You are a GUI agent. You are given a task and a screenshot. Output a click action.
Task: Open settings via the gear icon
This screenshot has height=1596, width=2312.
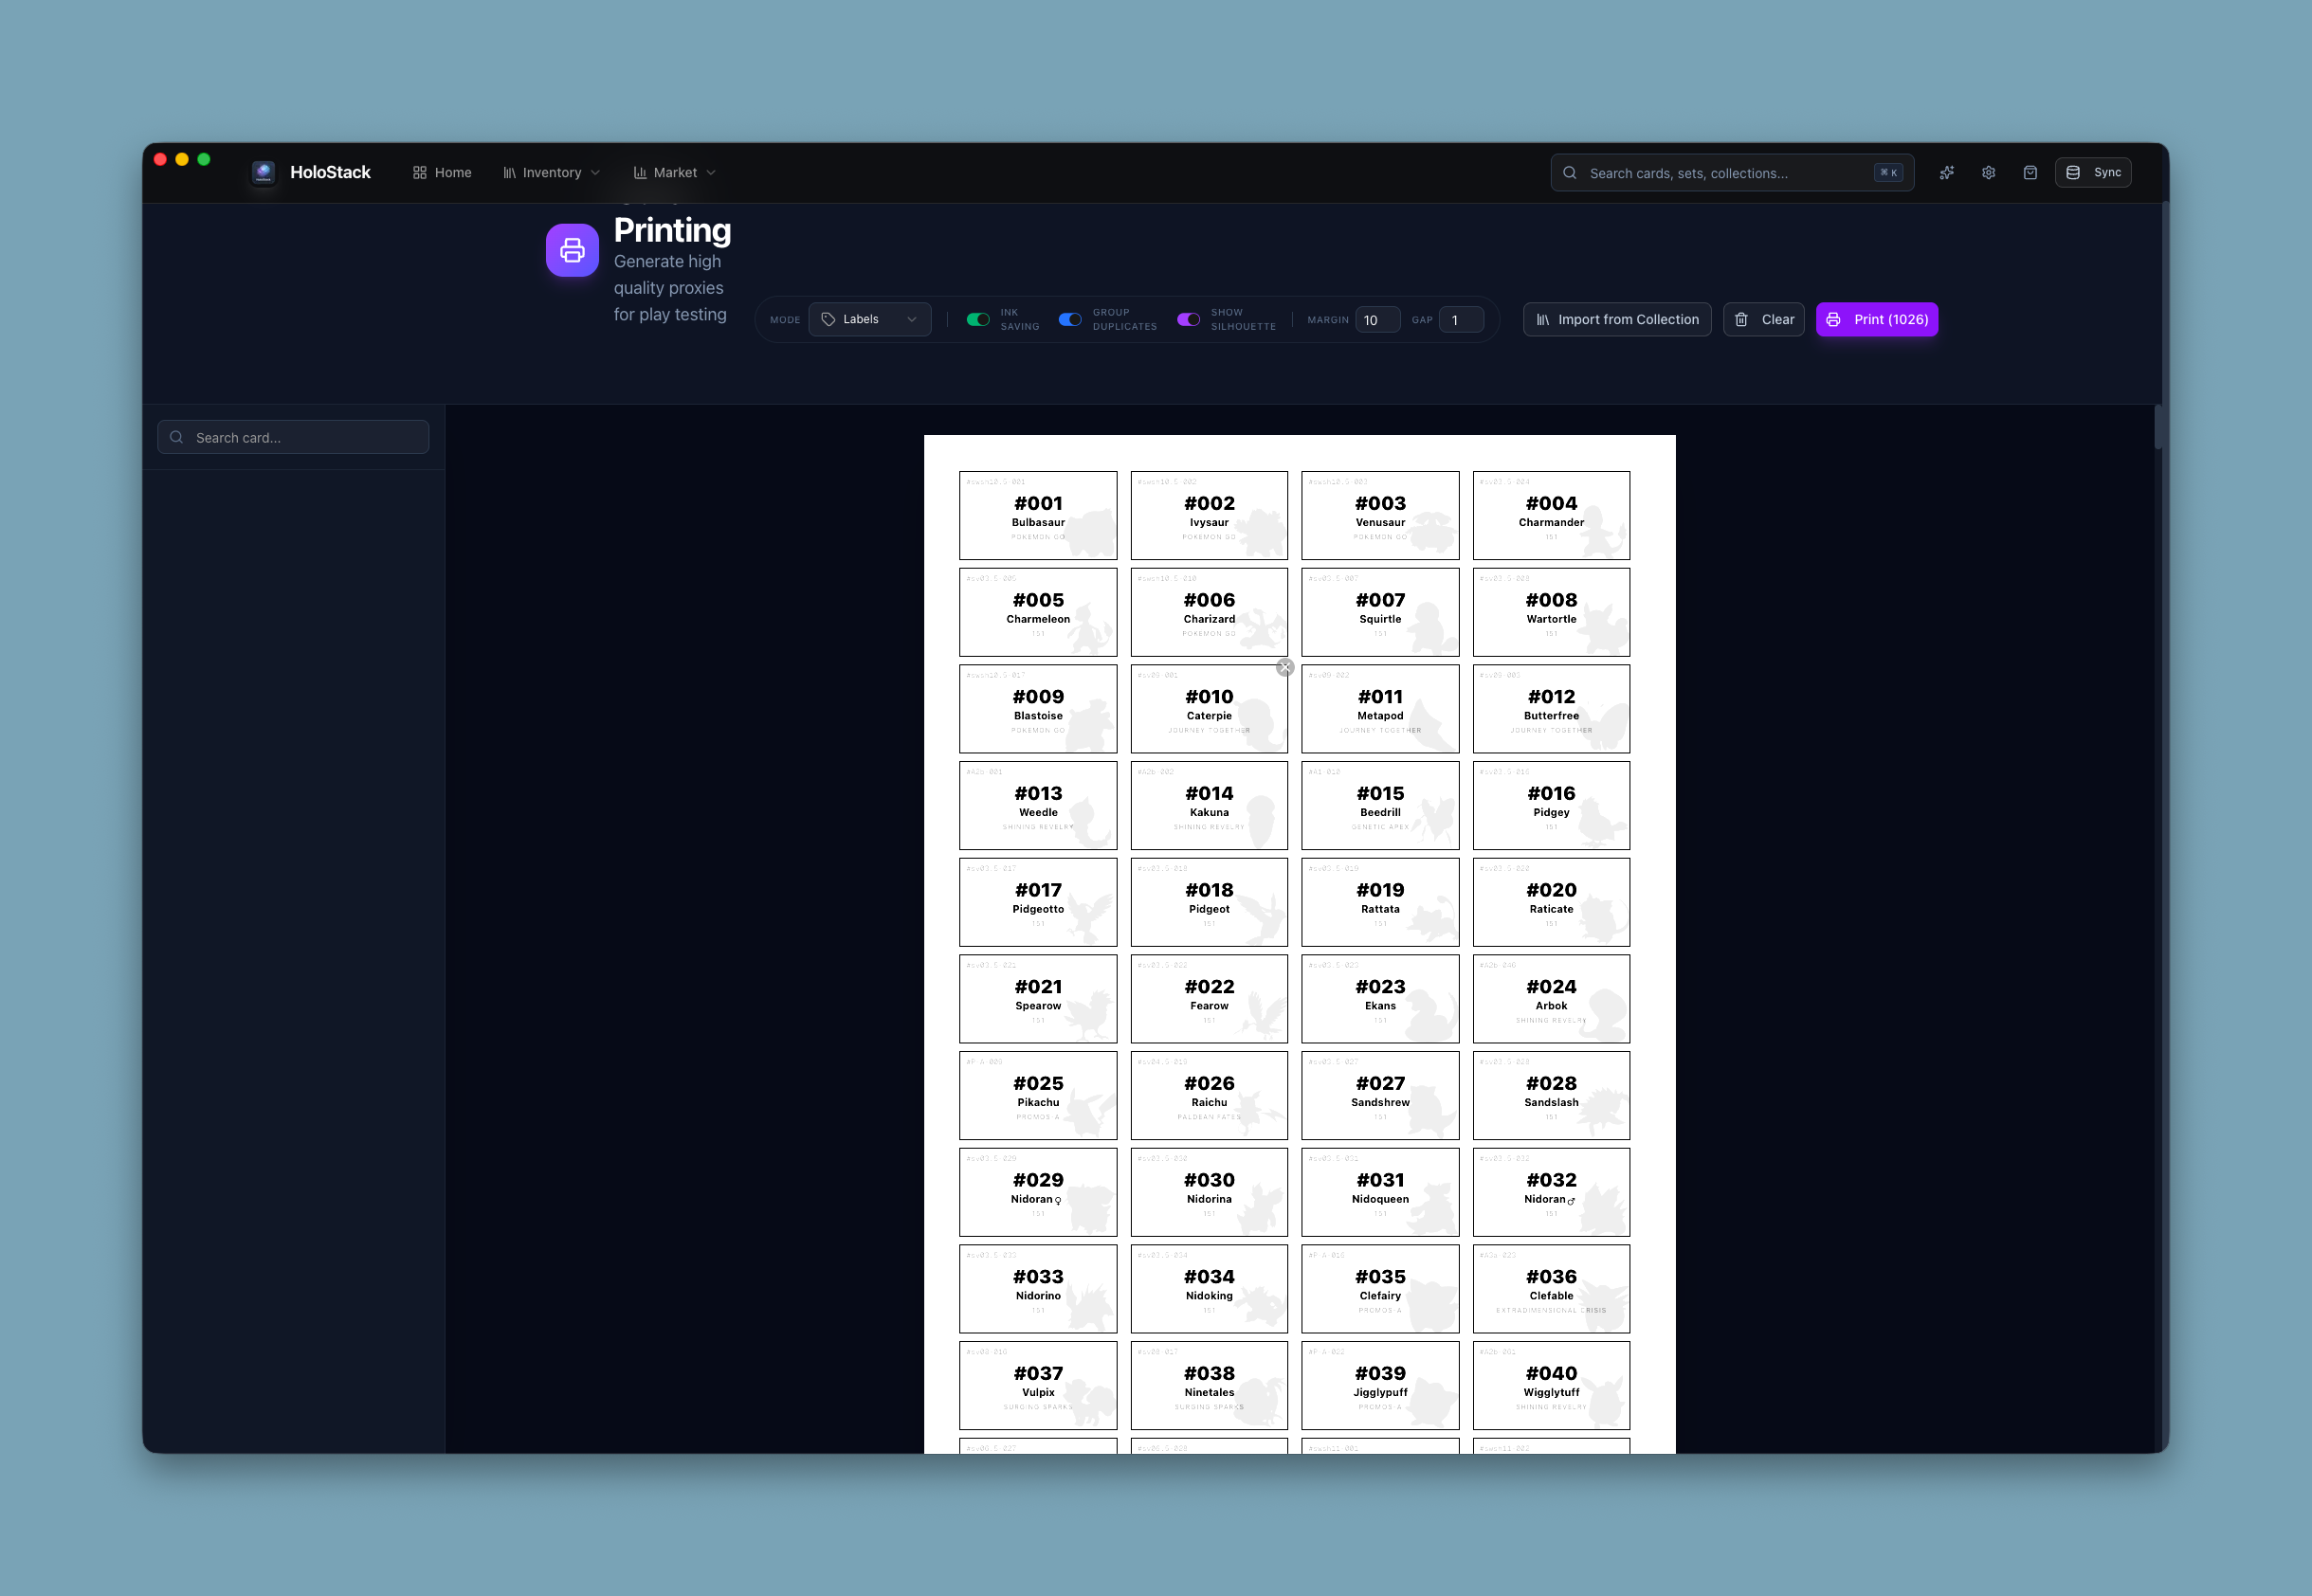[x=1988, y=173]
